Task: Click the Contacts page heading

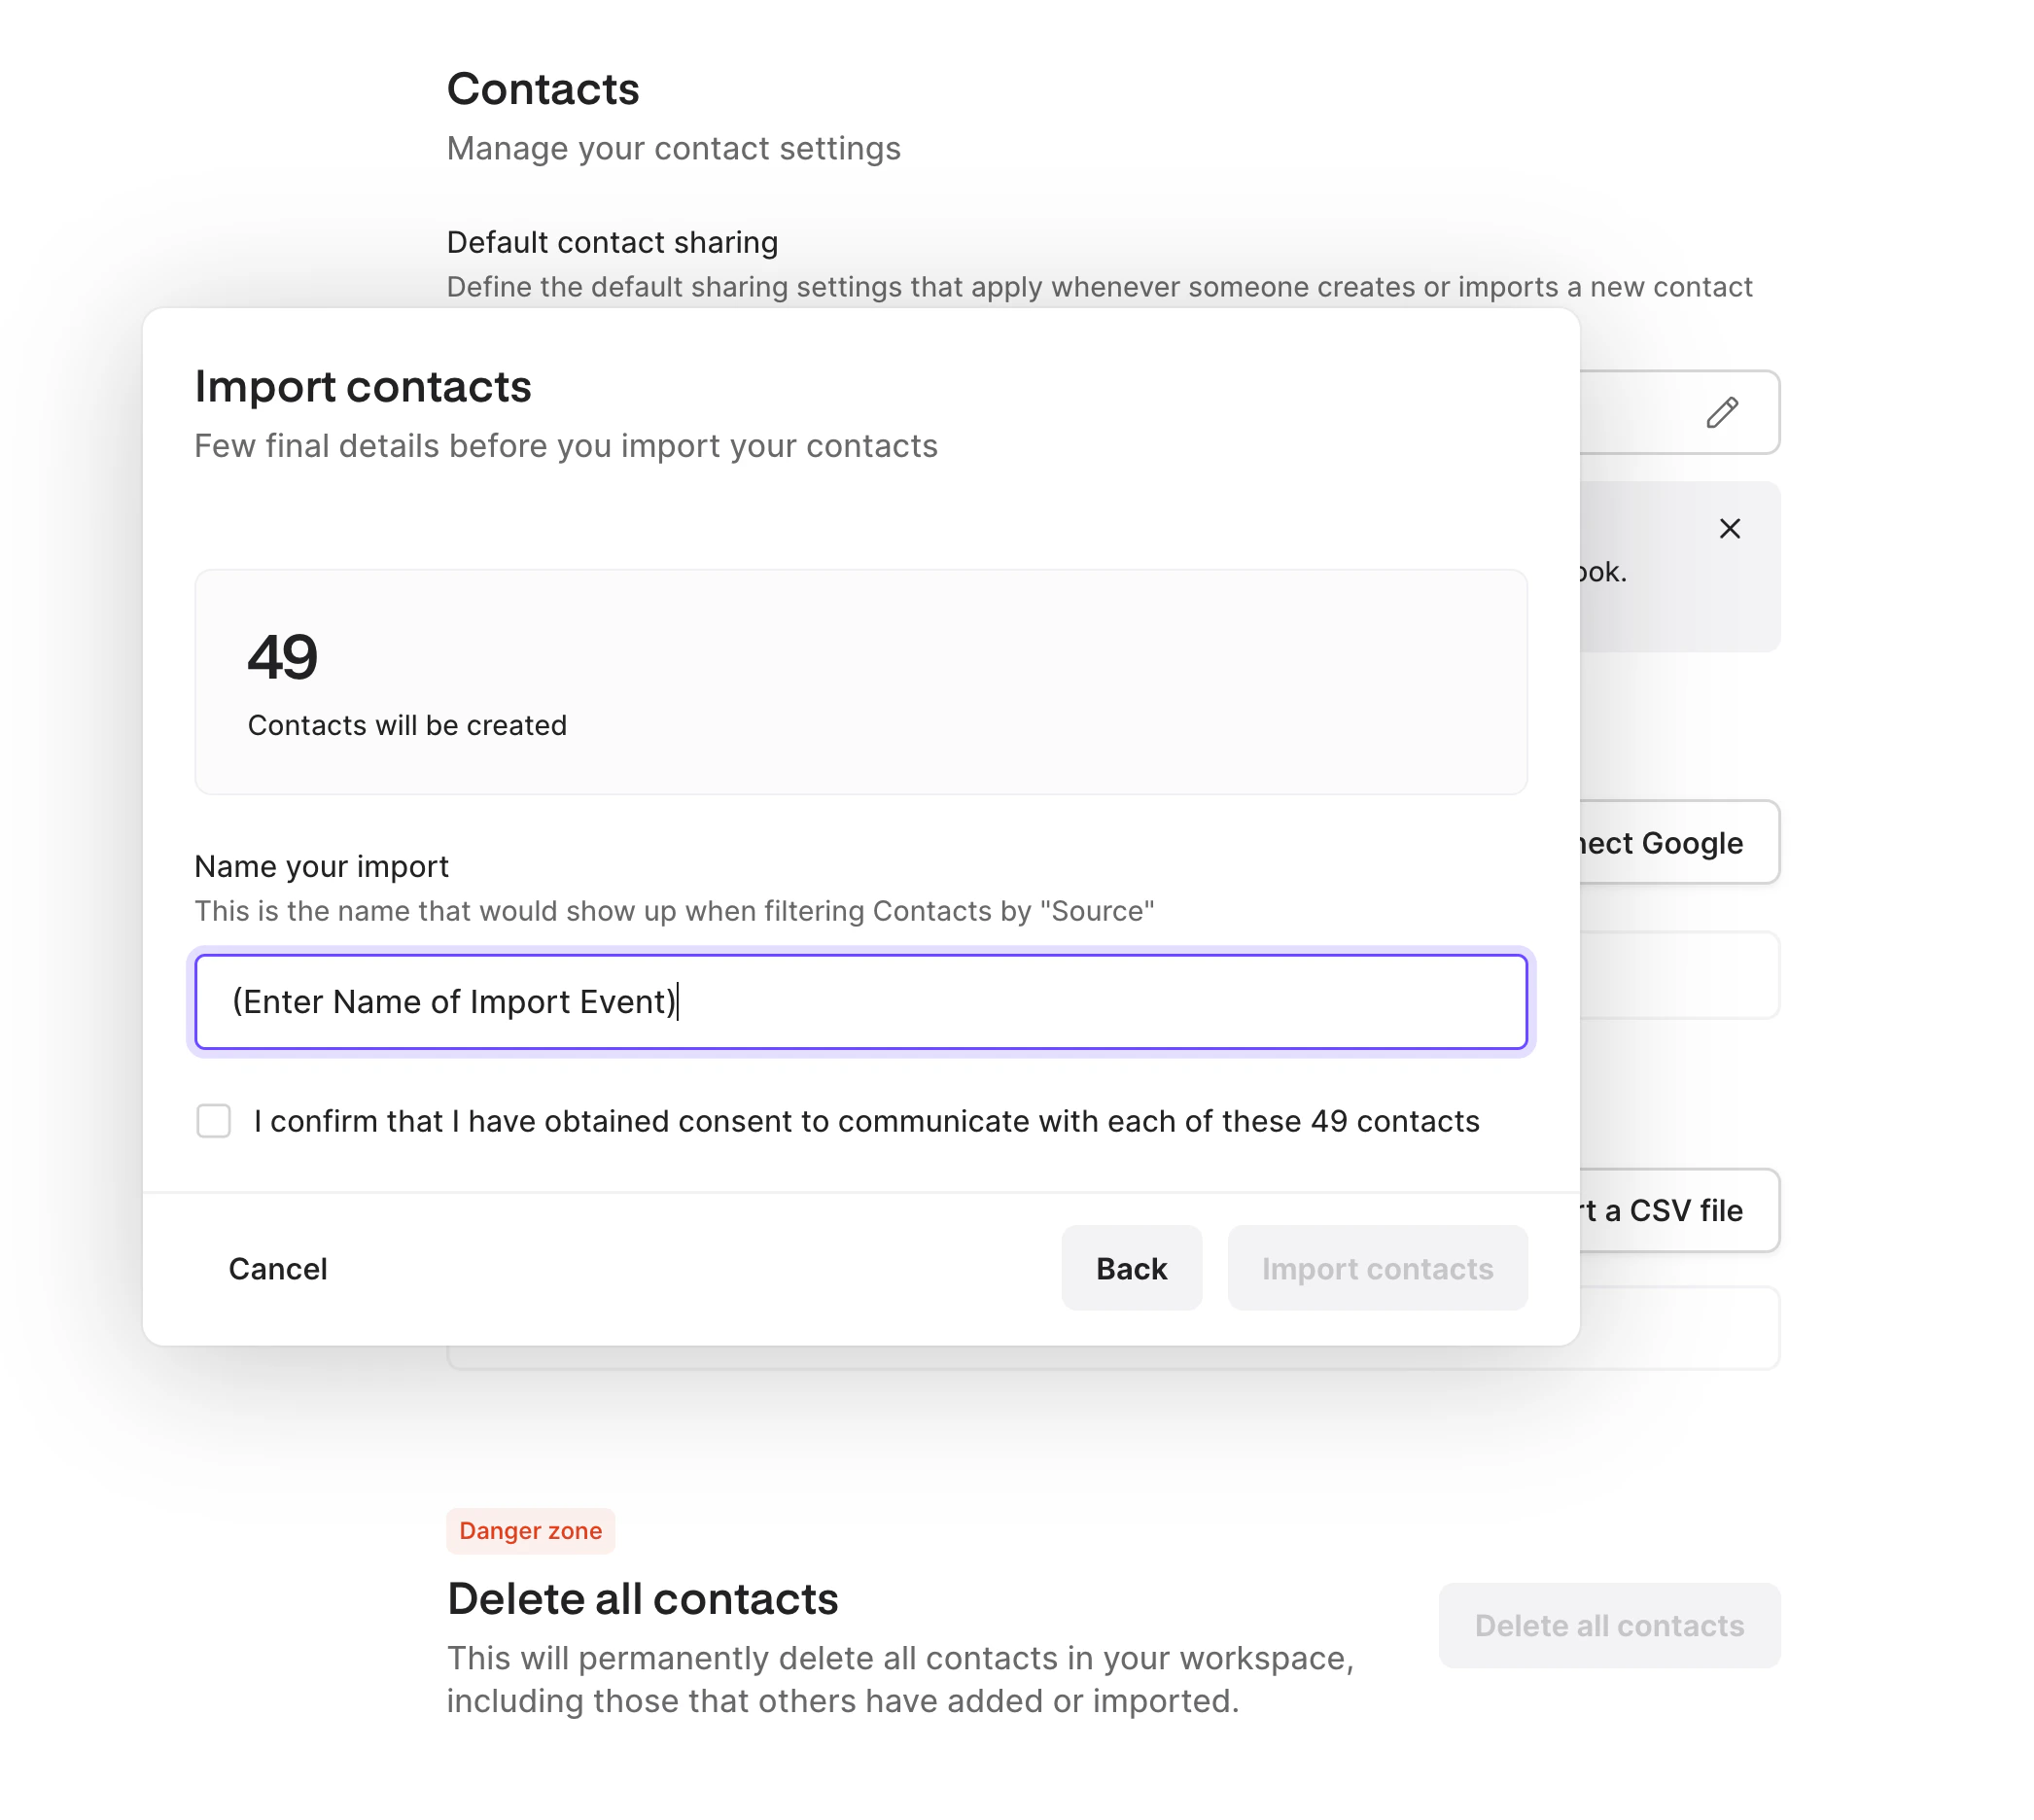Action: (543, 89)
